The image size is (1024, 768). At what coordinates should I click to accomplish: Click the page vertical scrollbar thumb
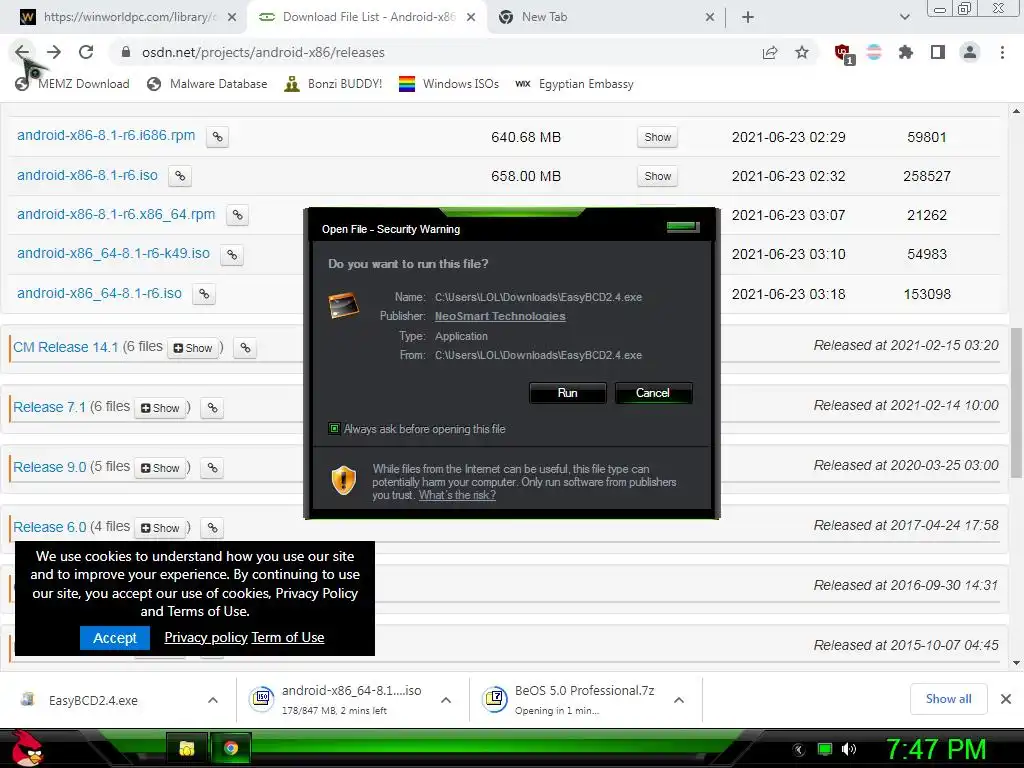(x=1016, y=402)
